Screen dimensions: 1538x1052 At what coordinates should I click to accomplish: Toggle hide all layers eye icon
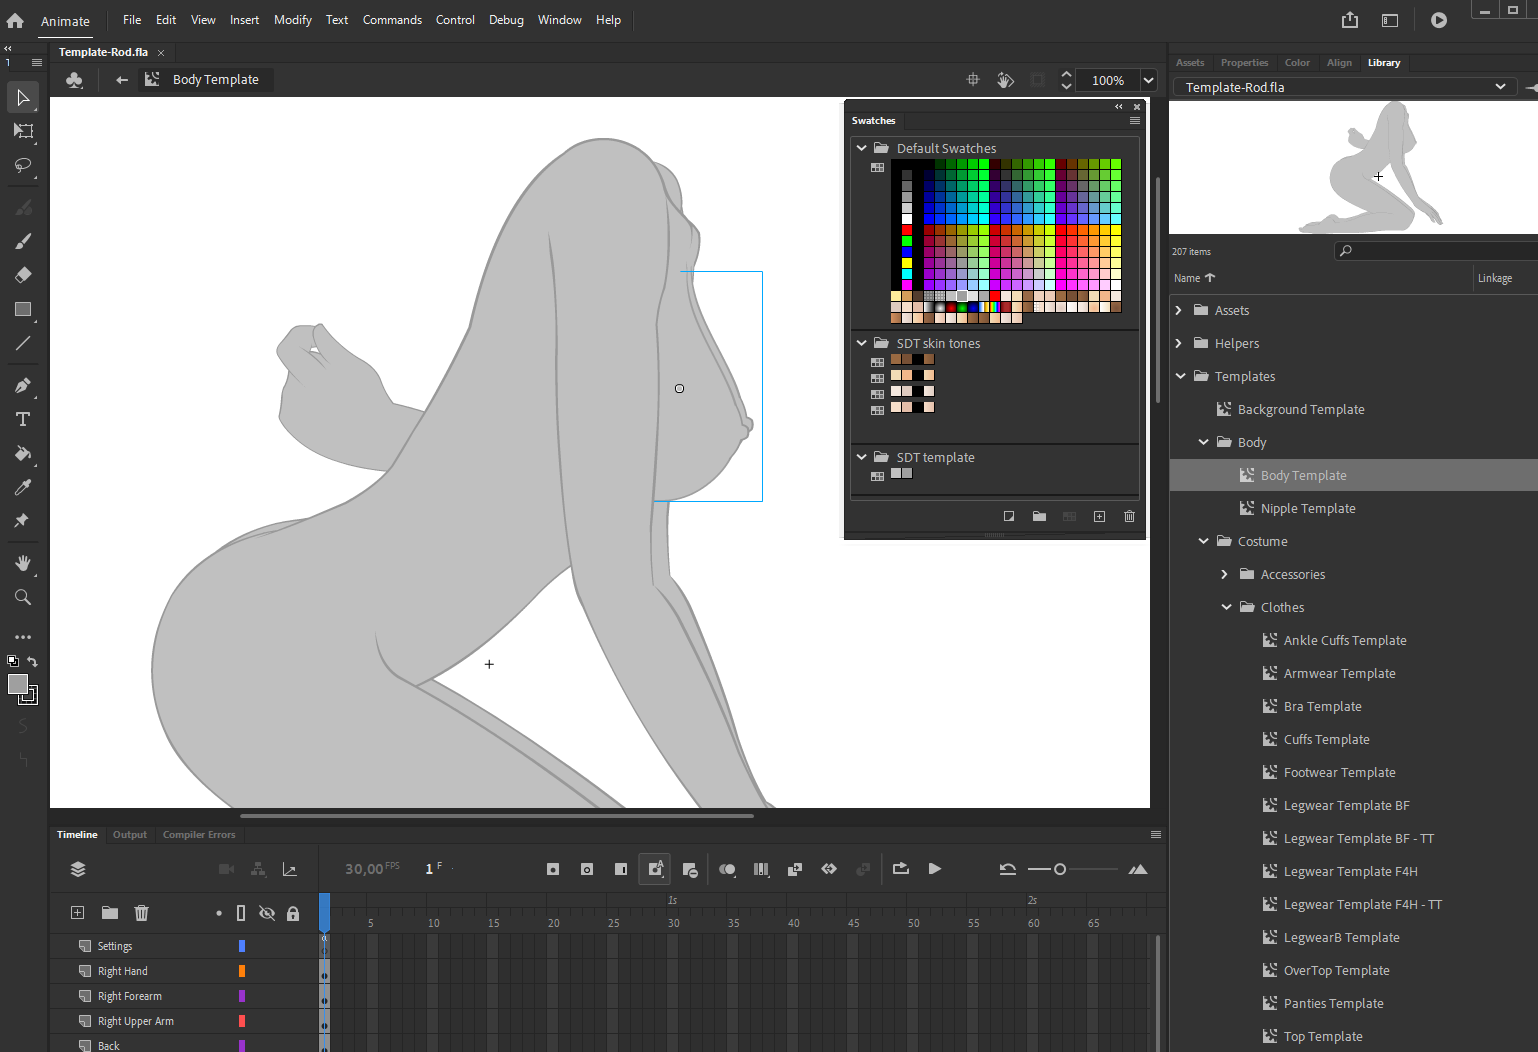click(267, 913)
